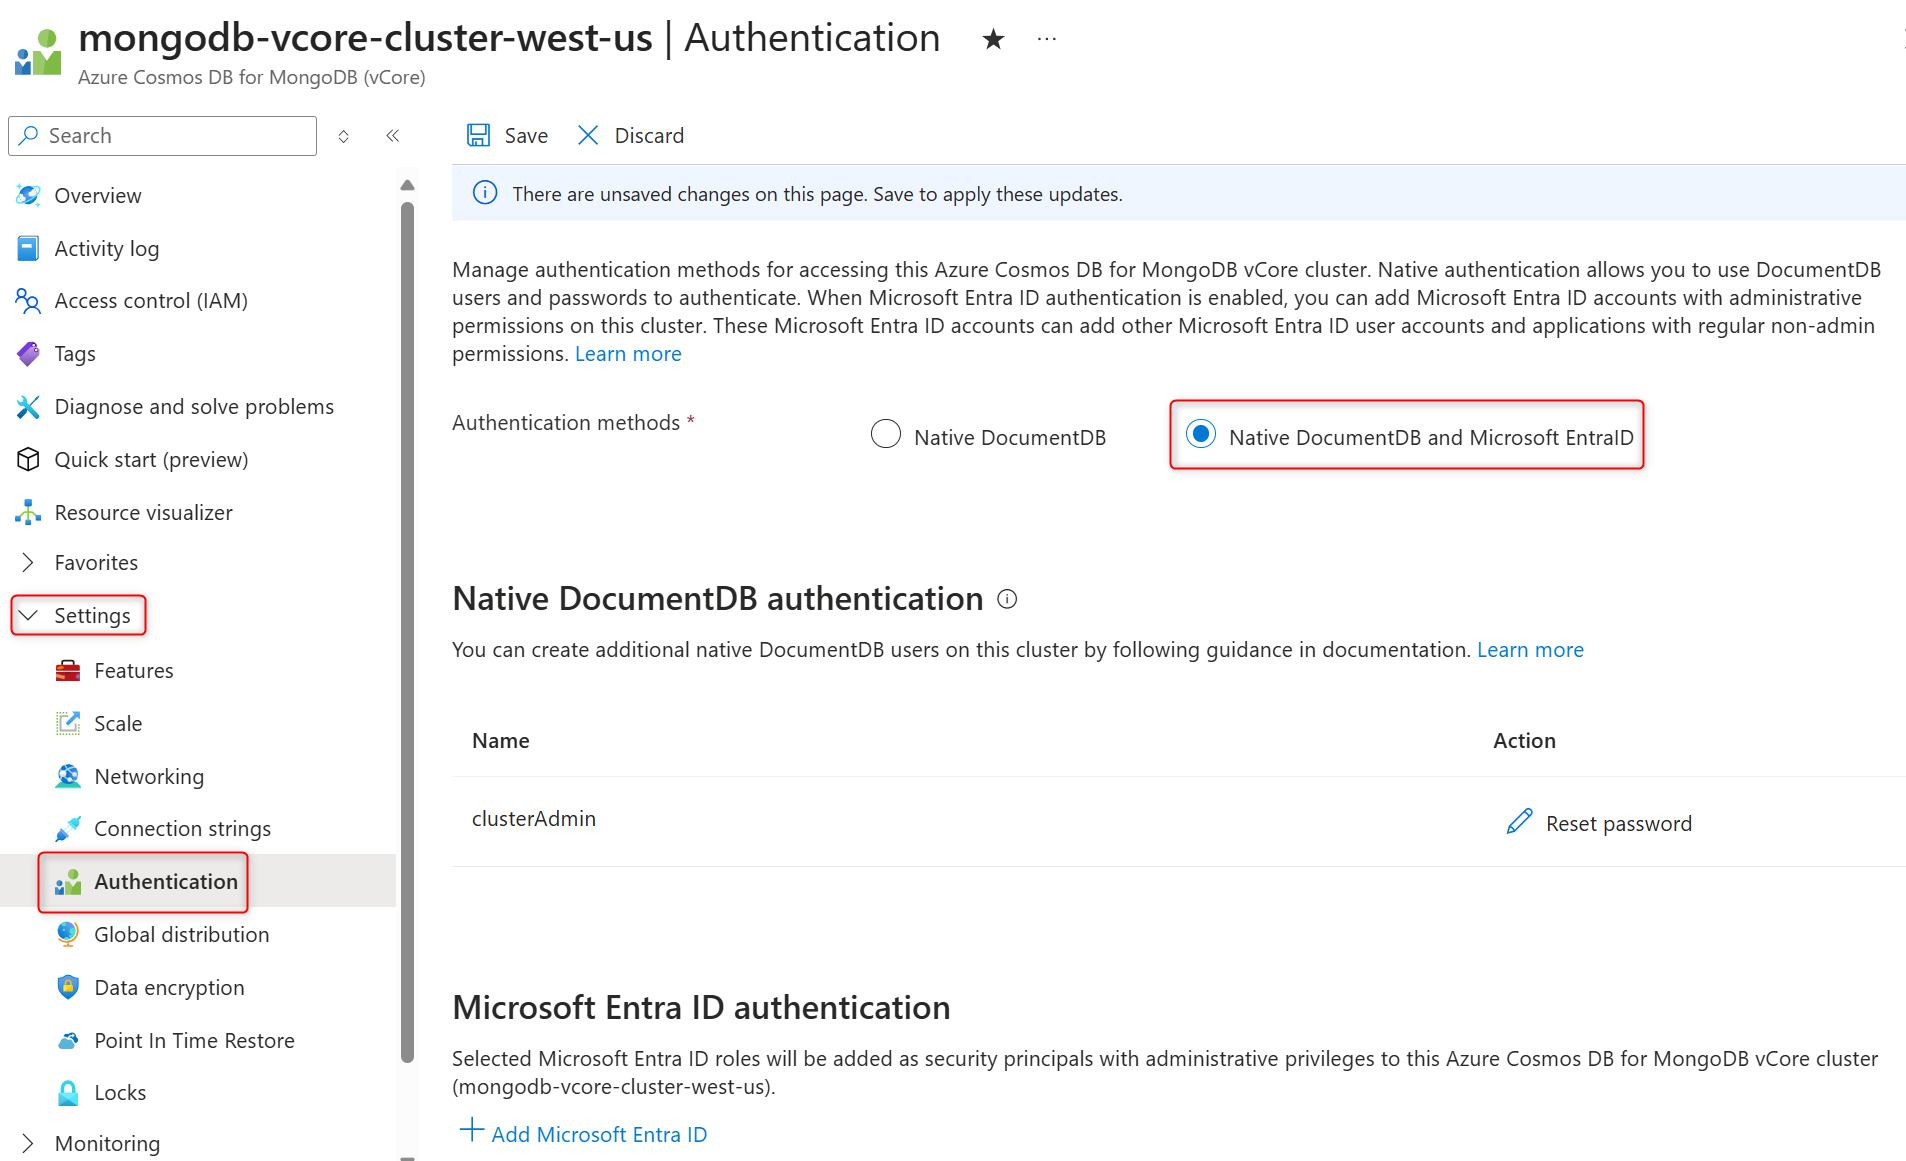1906x1161 pixels.
Task: Switch to the Networking settings page
Action: (x=148, y=776)
